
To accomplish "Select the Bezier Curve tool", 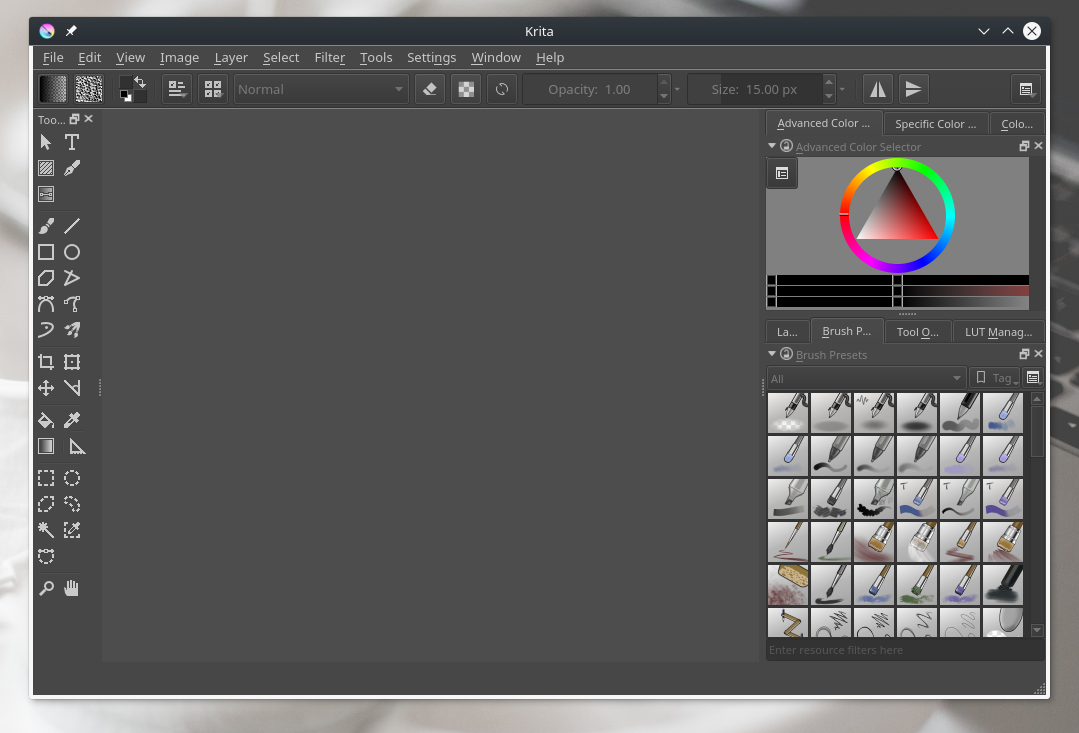I will [x=46, y=304].
